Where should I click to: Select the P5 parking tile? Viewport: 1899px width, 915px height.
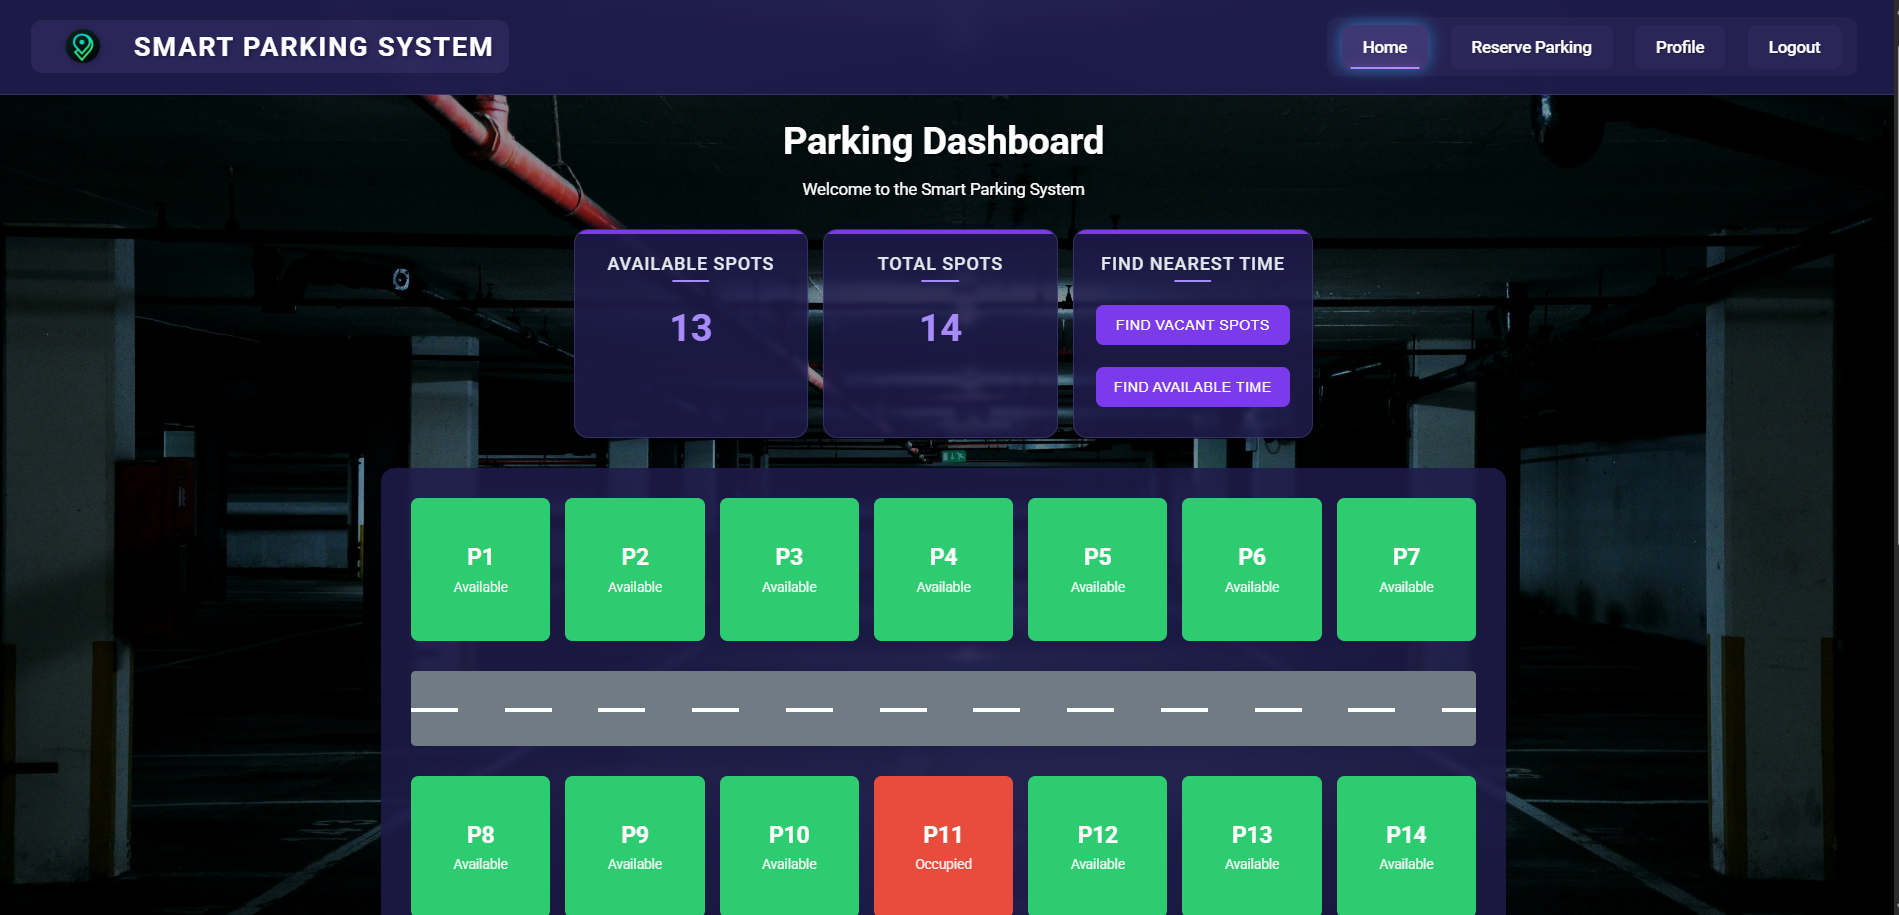[x=1097, y=569]
